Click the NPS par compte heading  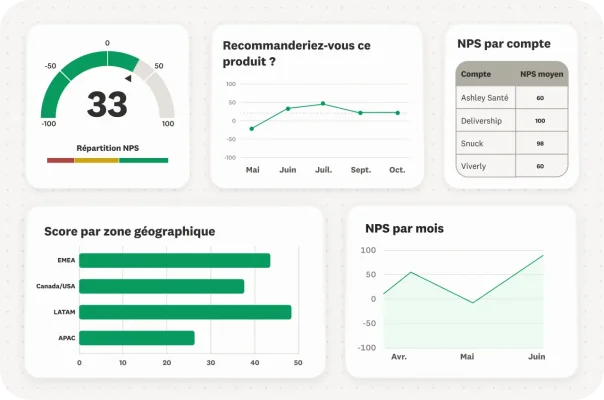[x=504, y=44]
